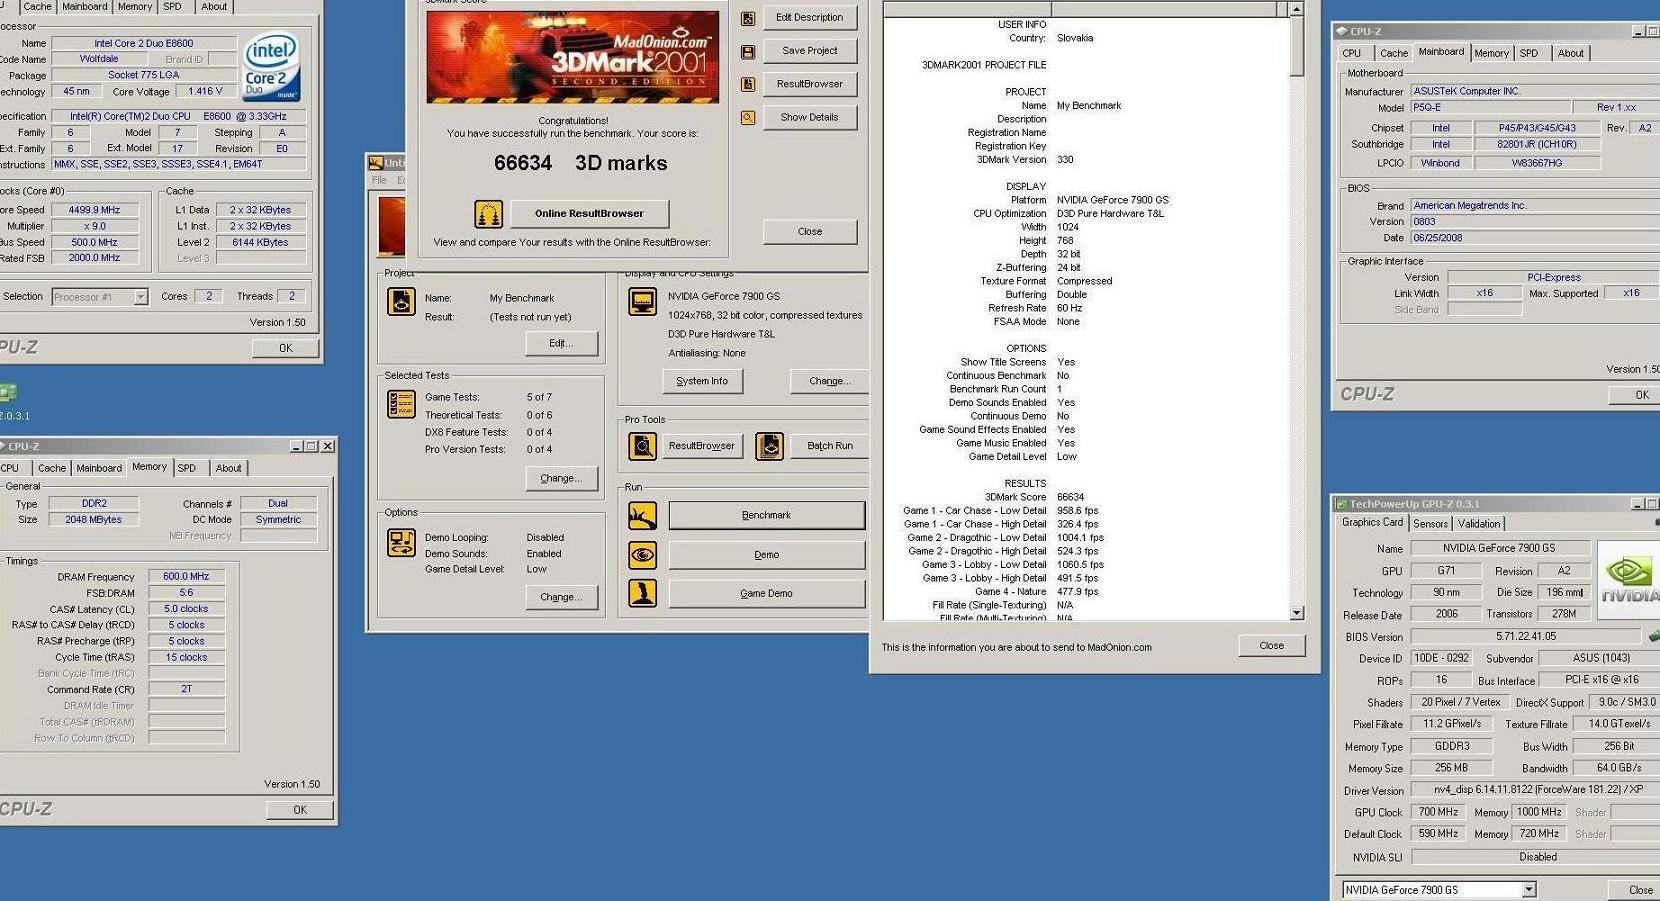Click the GPU-Z BIOS save icon next to BIOS version

tap(1653, 636)
